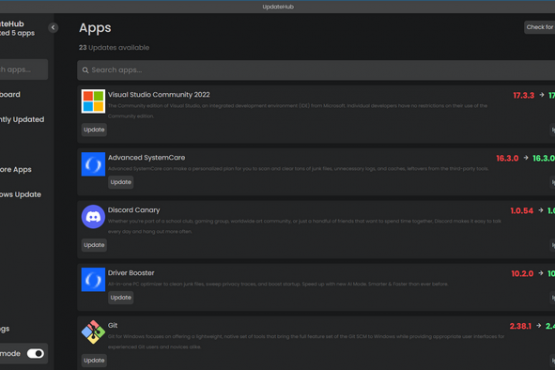
Task: Update Git
Action: click(94, 360)
